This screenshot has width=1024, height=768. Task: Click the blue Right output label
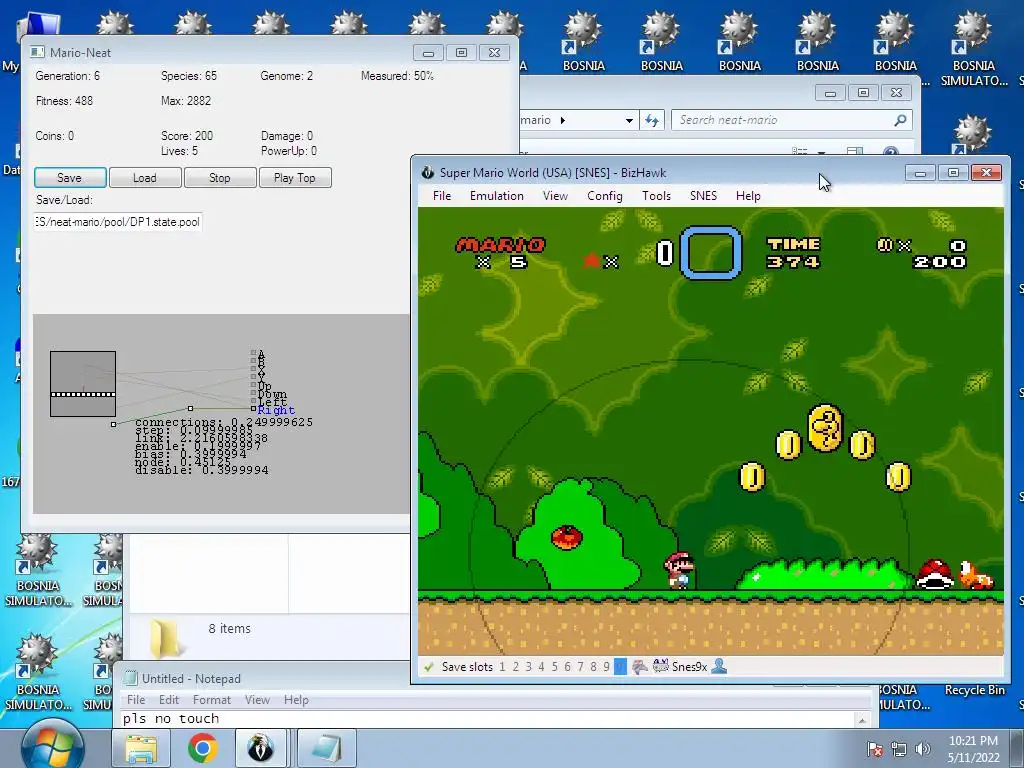click(276, 410)
